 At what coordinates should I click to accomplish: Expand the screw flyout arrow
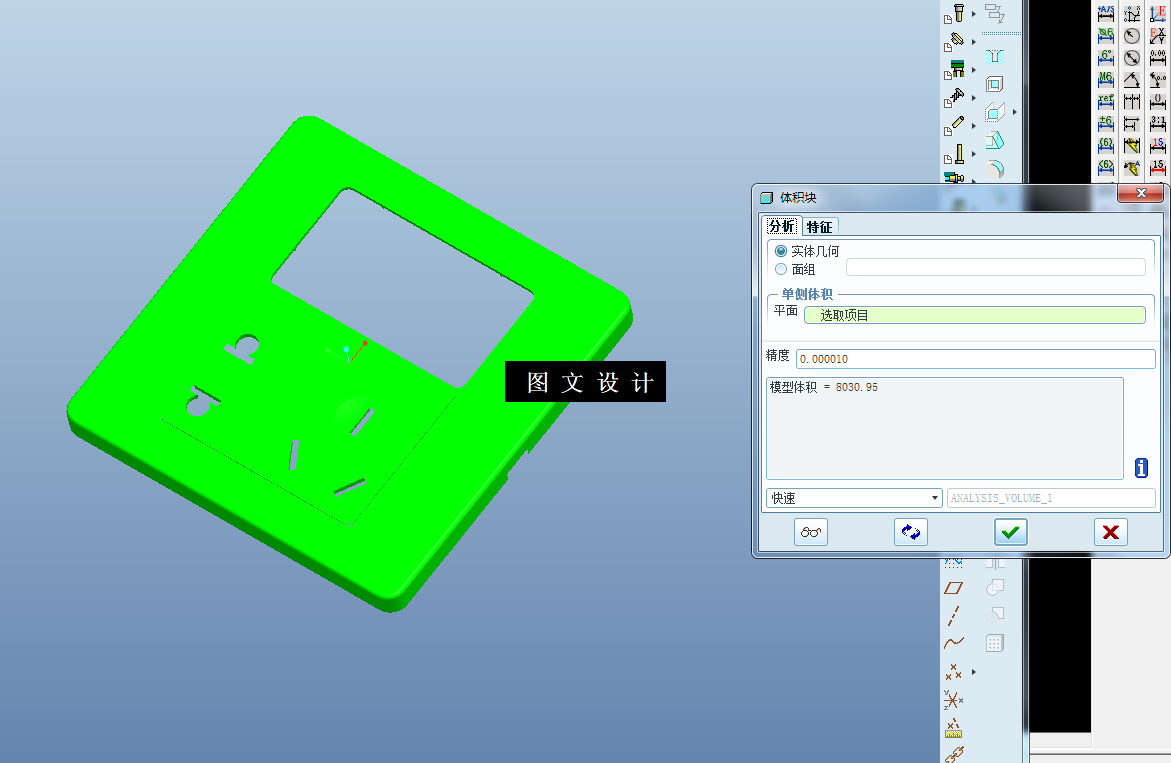[x=974, y=98]
